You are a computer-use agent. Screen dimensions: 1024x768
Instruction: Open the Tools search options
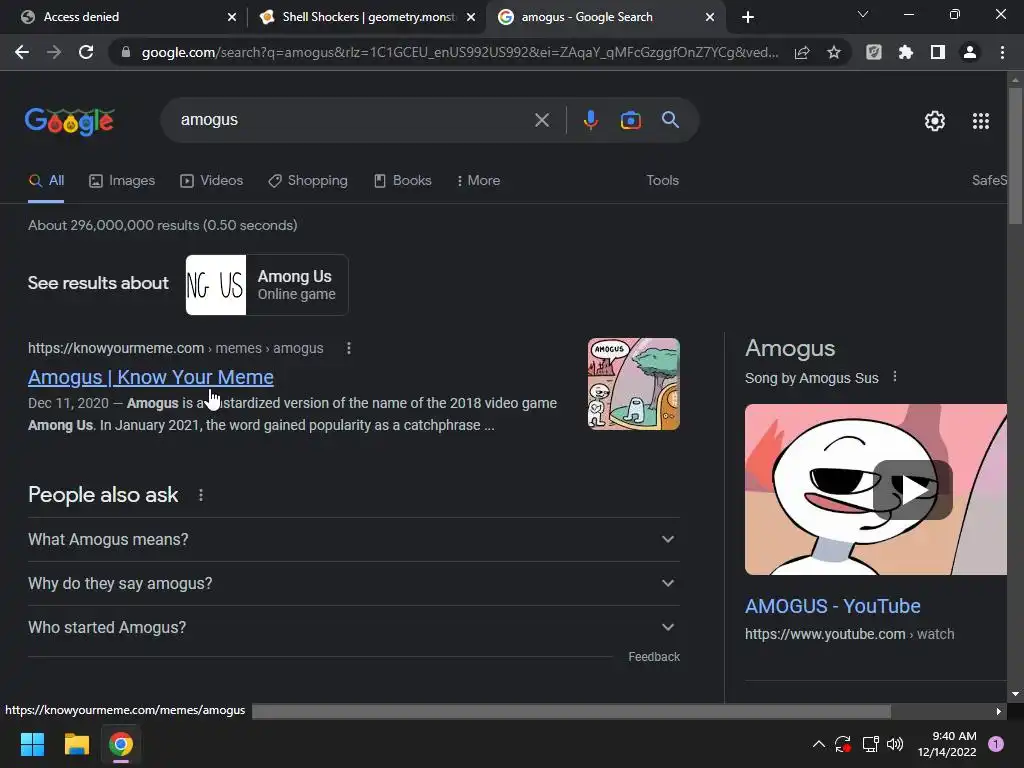point(662,180)
